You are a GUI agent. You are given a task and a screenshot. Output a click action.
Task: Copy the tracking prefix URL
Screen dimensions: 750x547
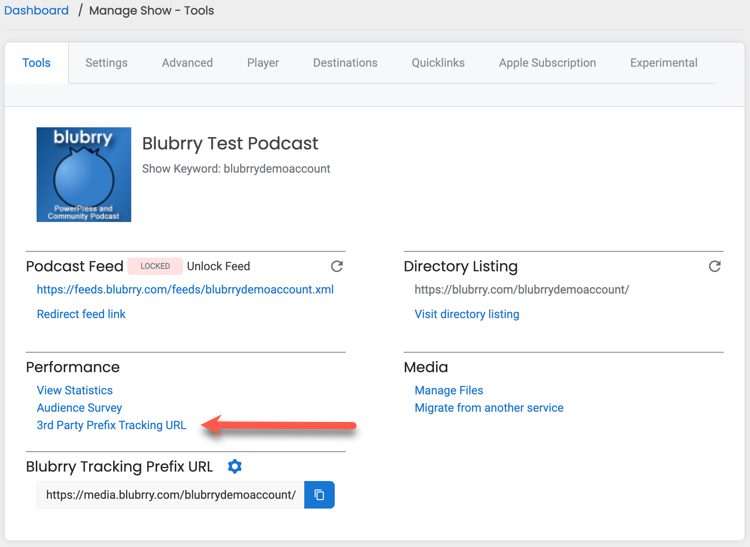(319, 495)
